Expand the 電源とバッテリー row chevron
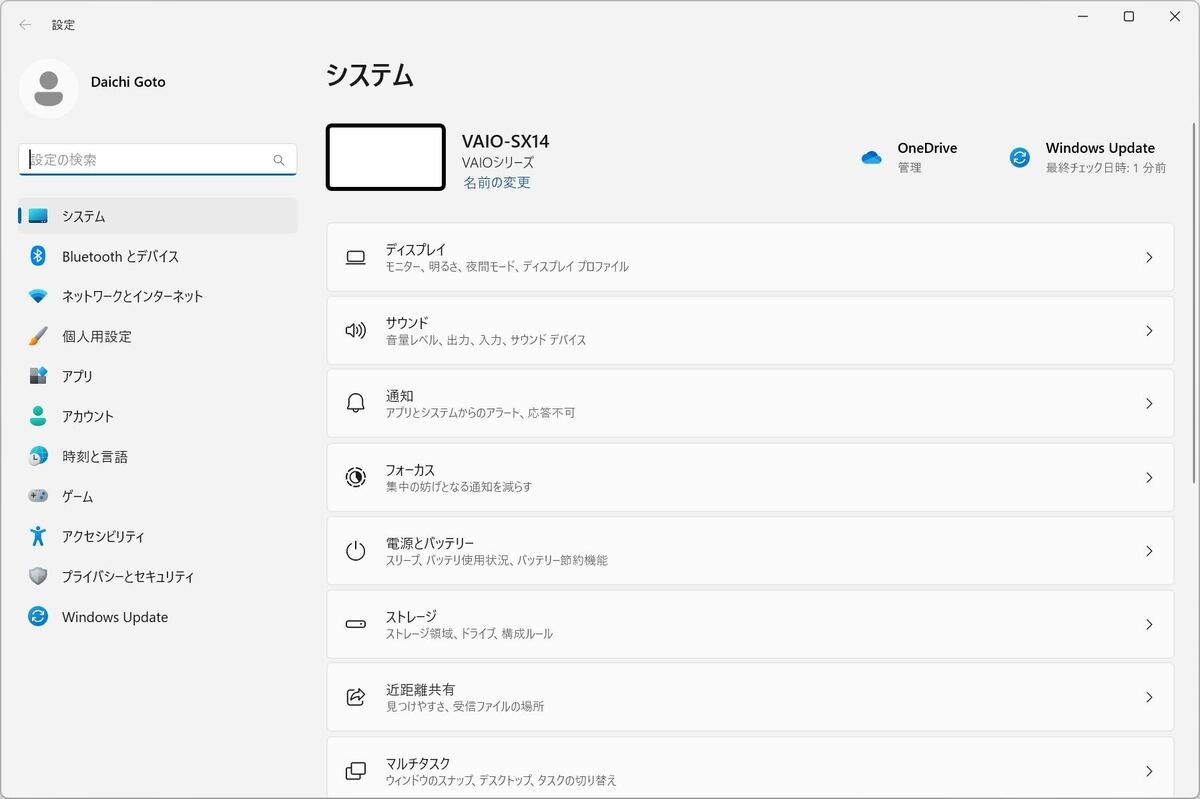 [1149, 551]
